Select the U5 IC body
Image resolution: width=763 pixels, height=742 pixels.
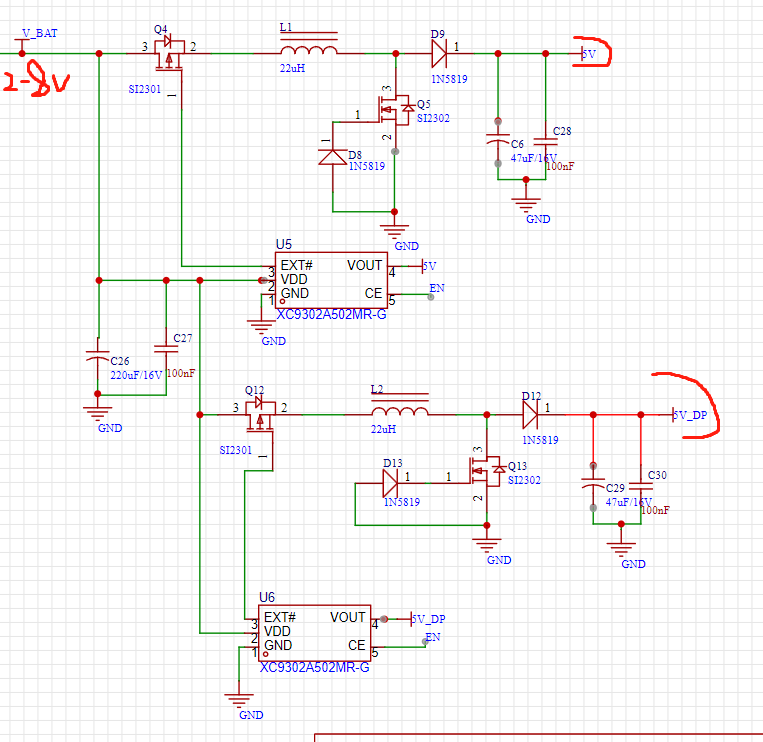pos(331,280)
